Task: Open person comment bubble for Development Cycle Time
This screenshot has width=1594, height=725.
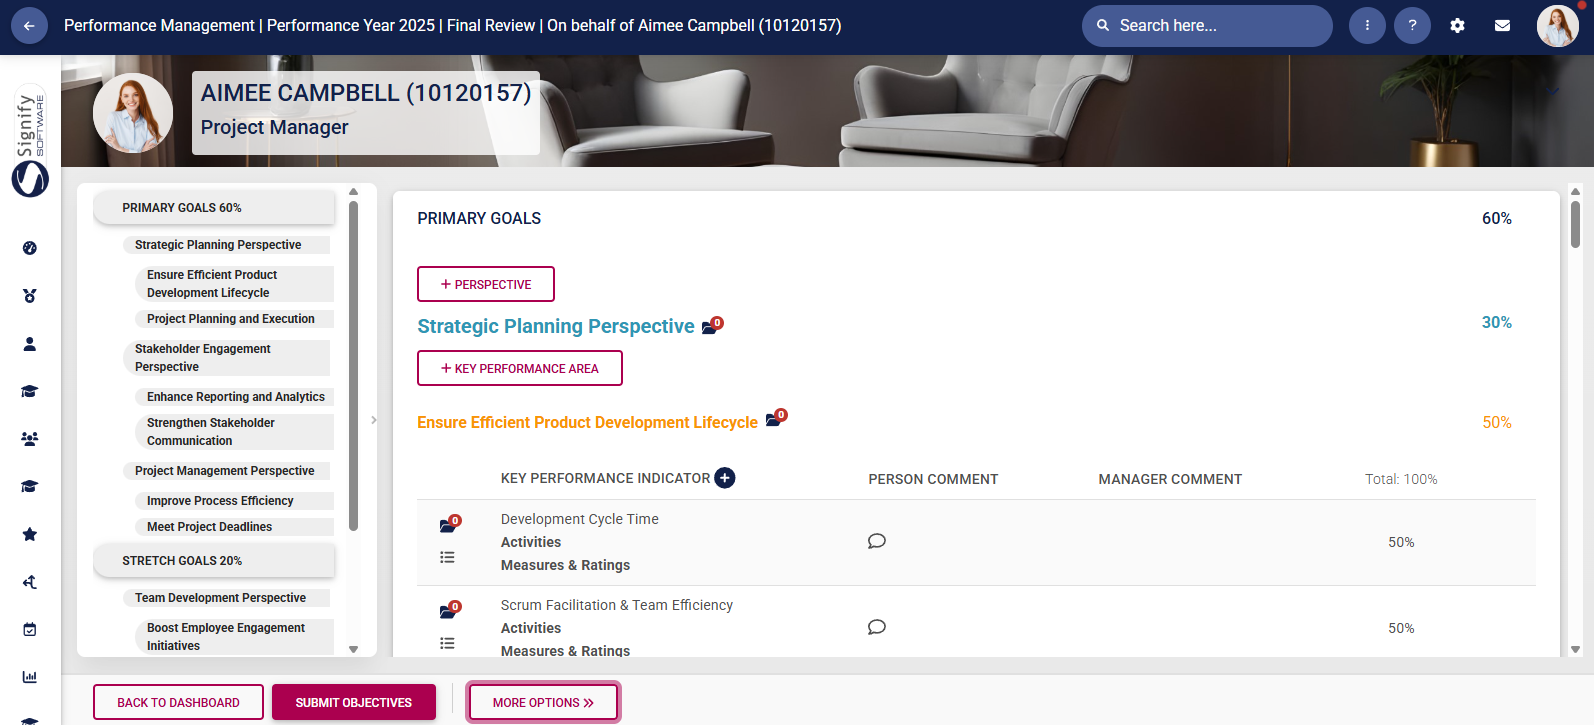Action: 877,541
